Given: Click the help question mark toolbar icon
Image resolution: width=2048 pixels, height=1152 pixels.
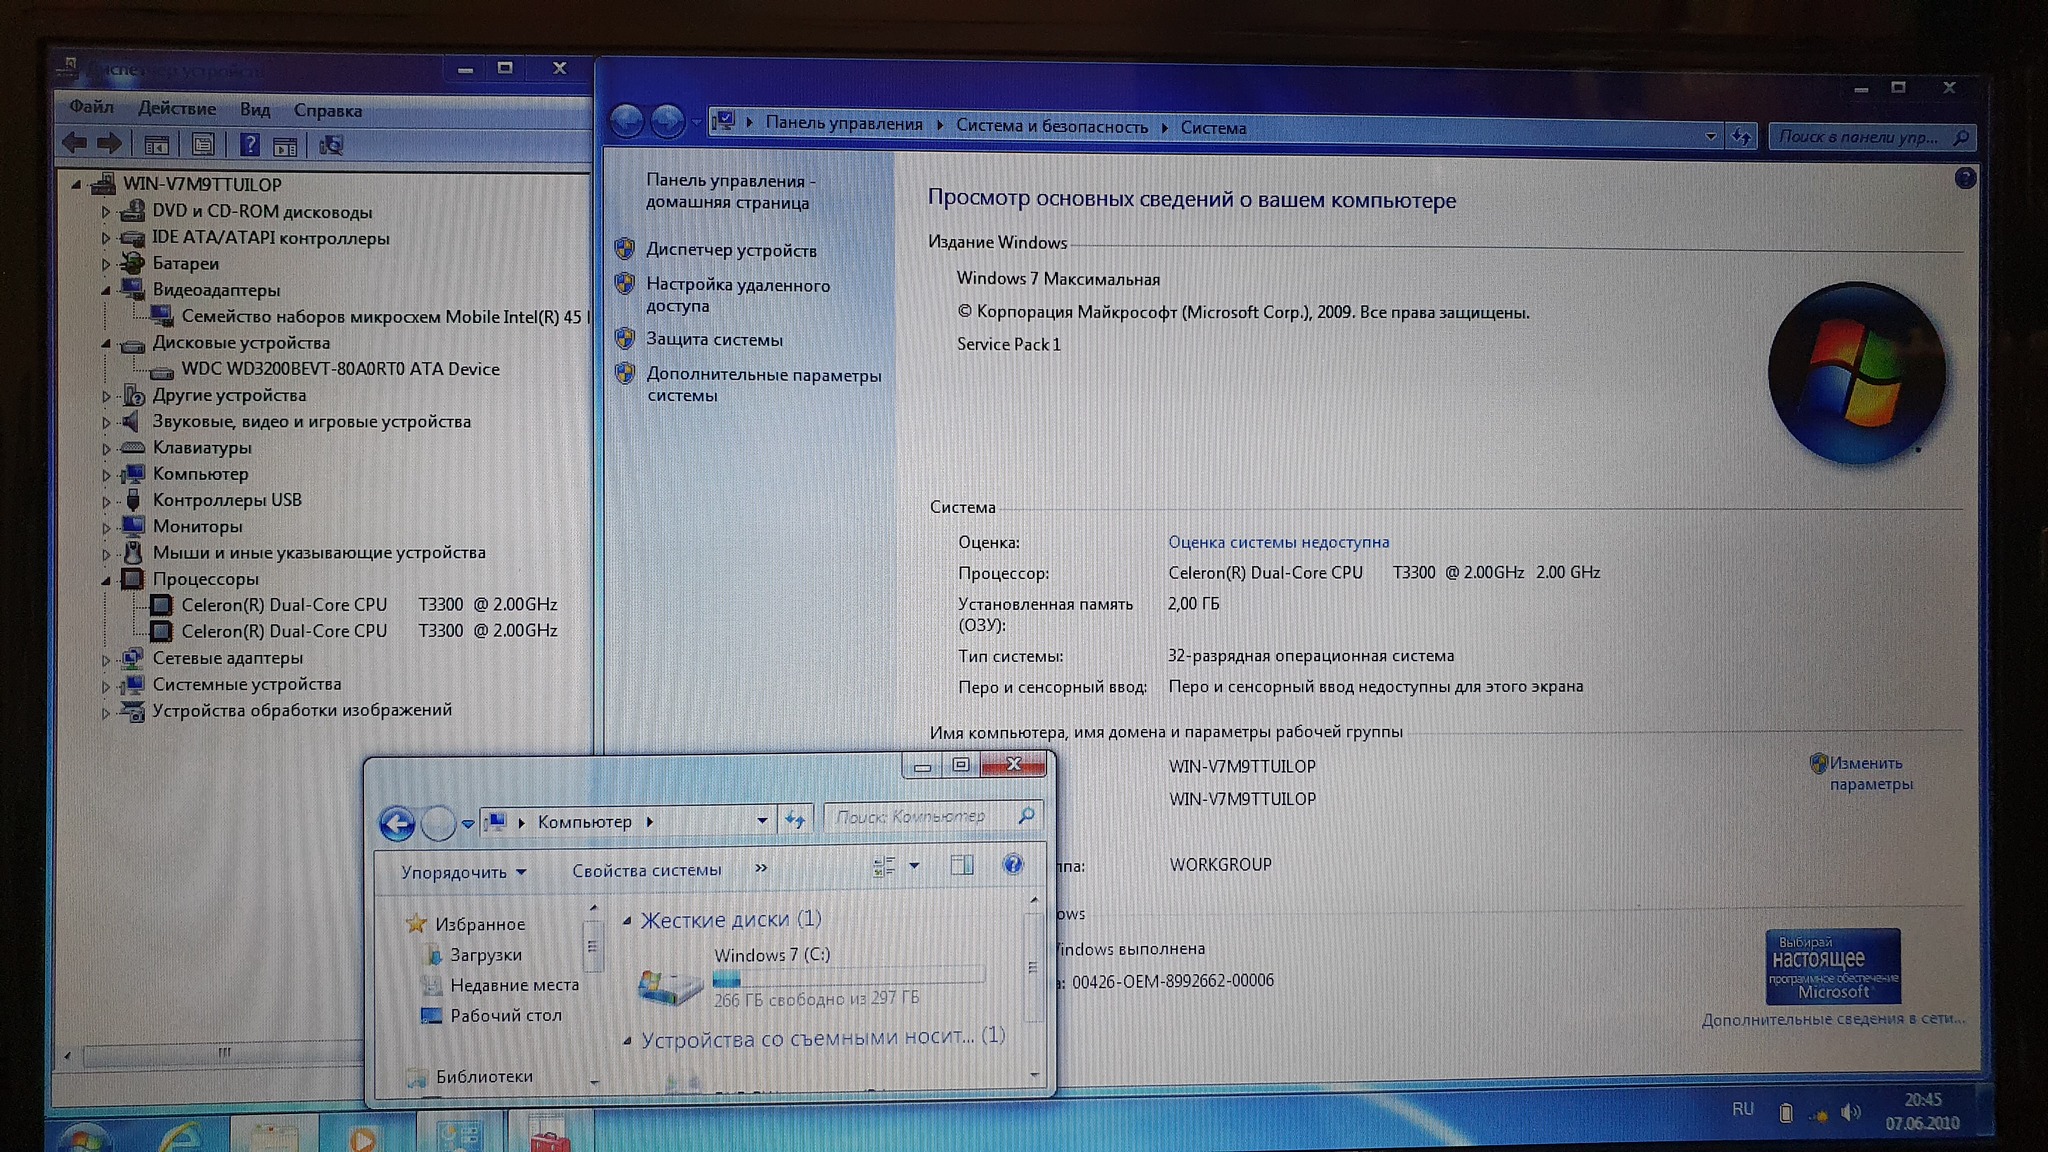Looking at the screenshot, I should pos(249,145).
